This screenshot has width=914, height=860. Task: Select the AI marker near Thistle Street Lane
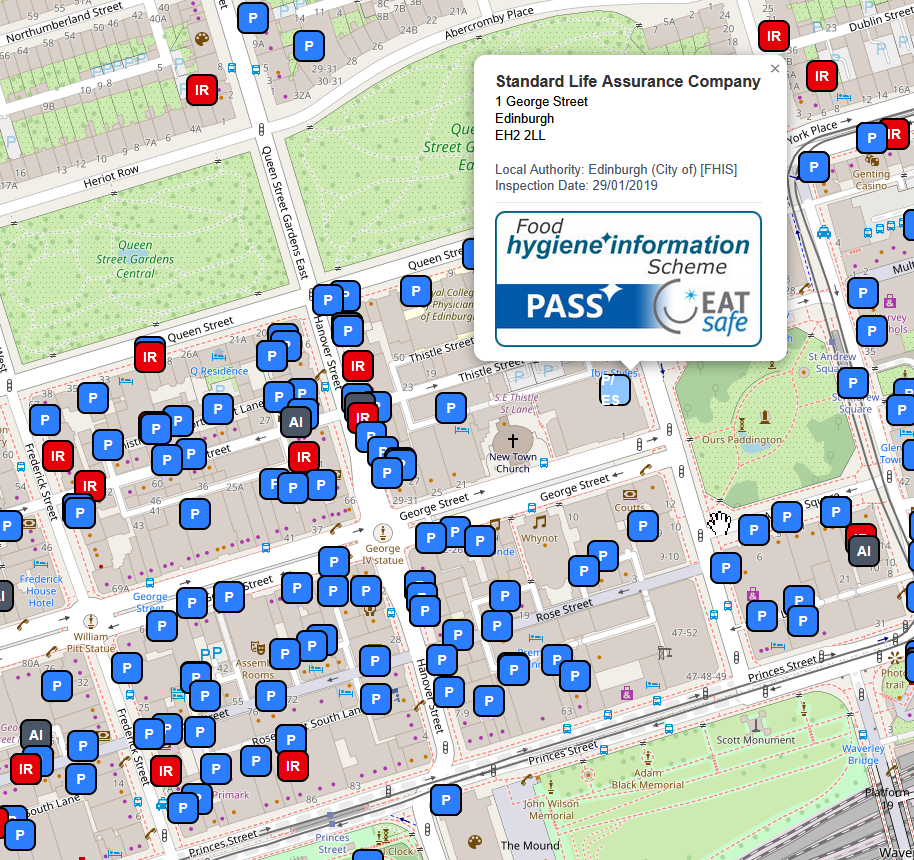click(296, 422)
